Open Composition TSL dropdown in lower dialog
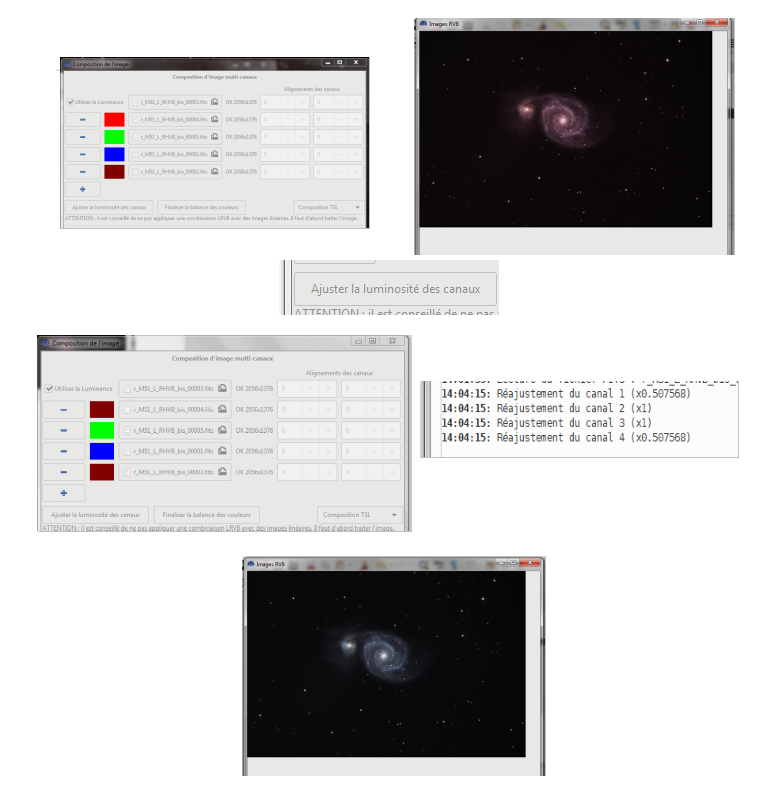776x801 pixels. click(360, 514)
